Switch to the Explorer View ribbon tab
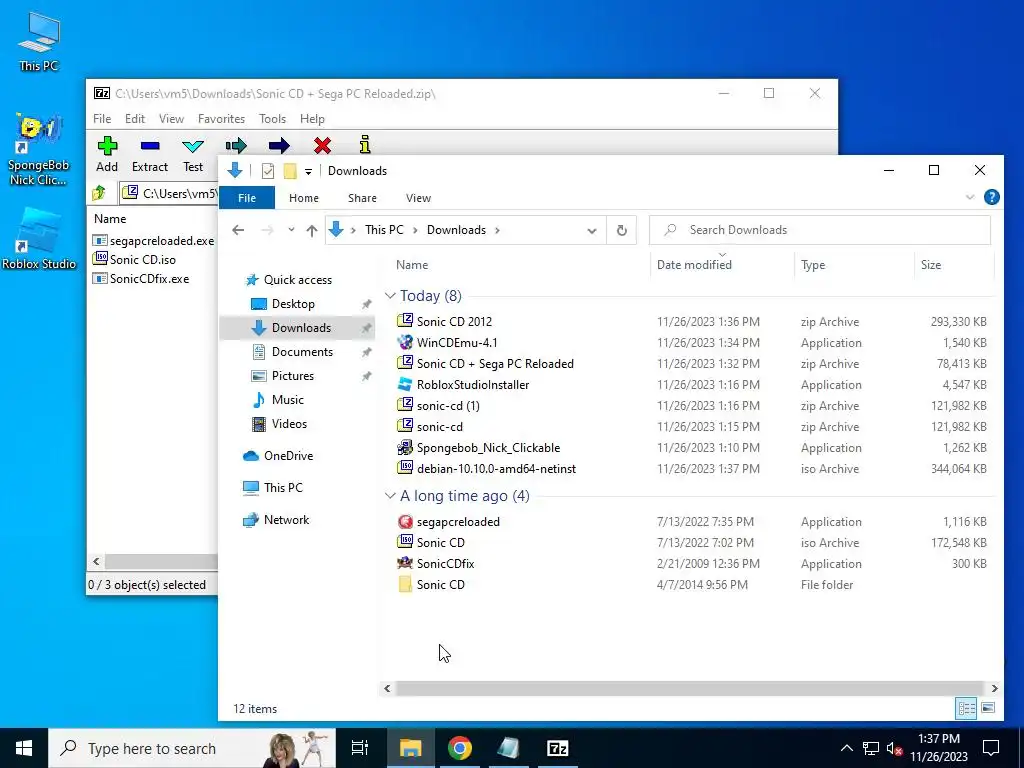This screenshot has height=768, width=1024. (x=418, y=198)
